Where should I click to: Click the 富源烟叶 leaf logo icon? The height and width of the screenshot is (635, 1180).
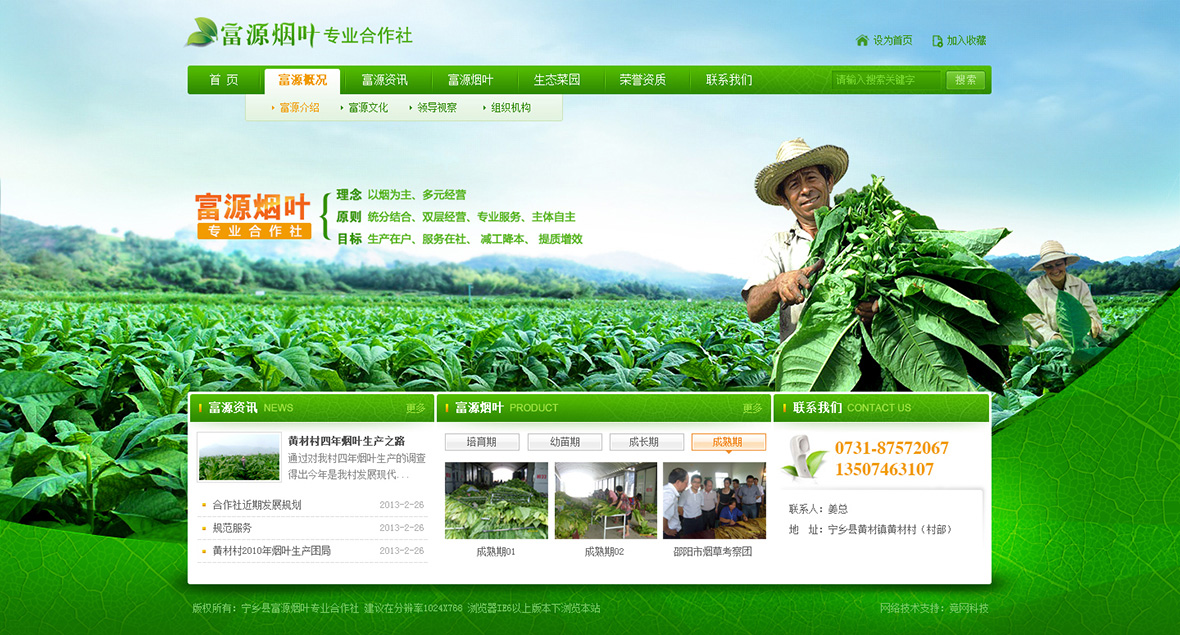201,33
